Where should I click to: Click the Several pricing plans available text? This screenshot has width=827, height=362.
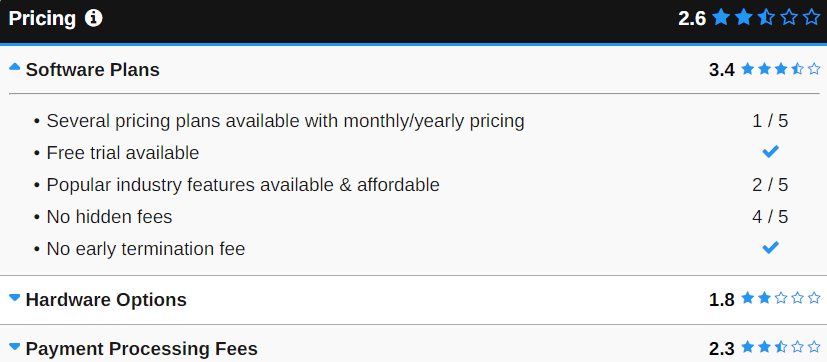pyautogui.click(x=285, y=121)
